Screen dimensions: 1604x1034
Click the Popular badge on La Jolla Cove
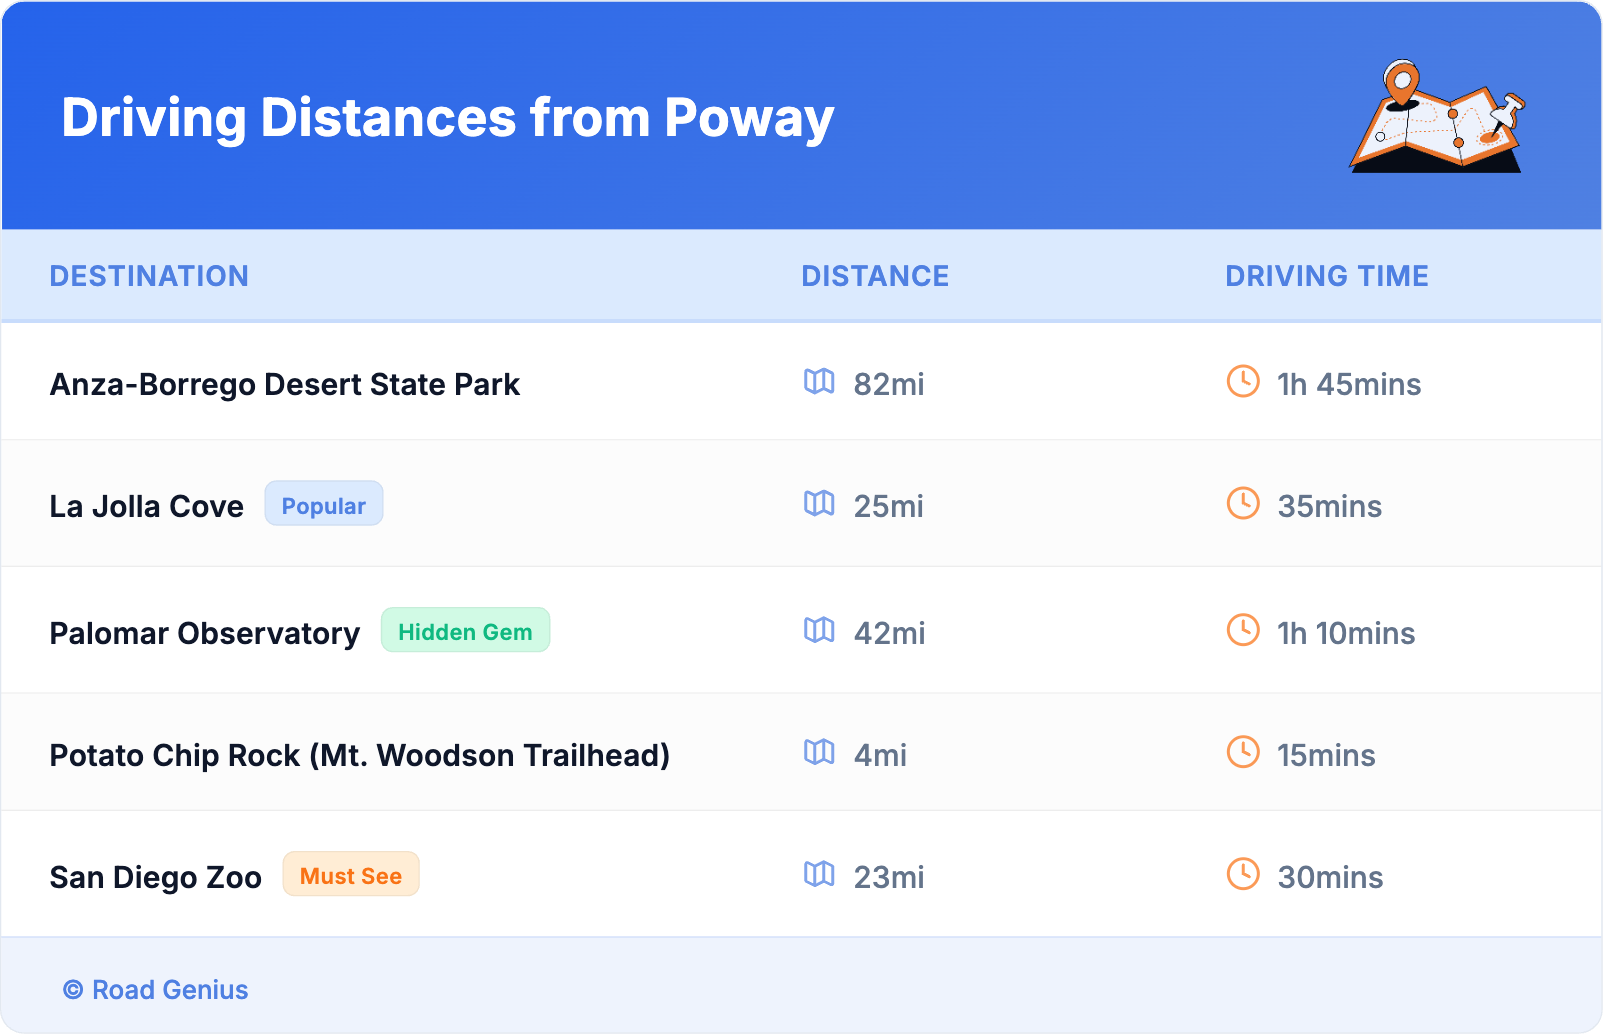324,504
